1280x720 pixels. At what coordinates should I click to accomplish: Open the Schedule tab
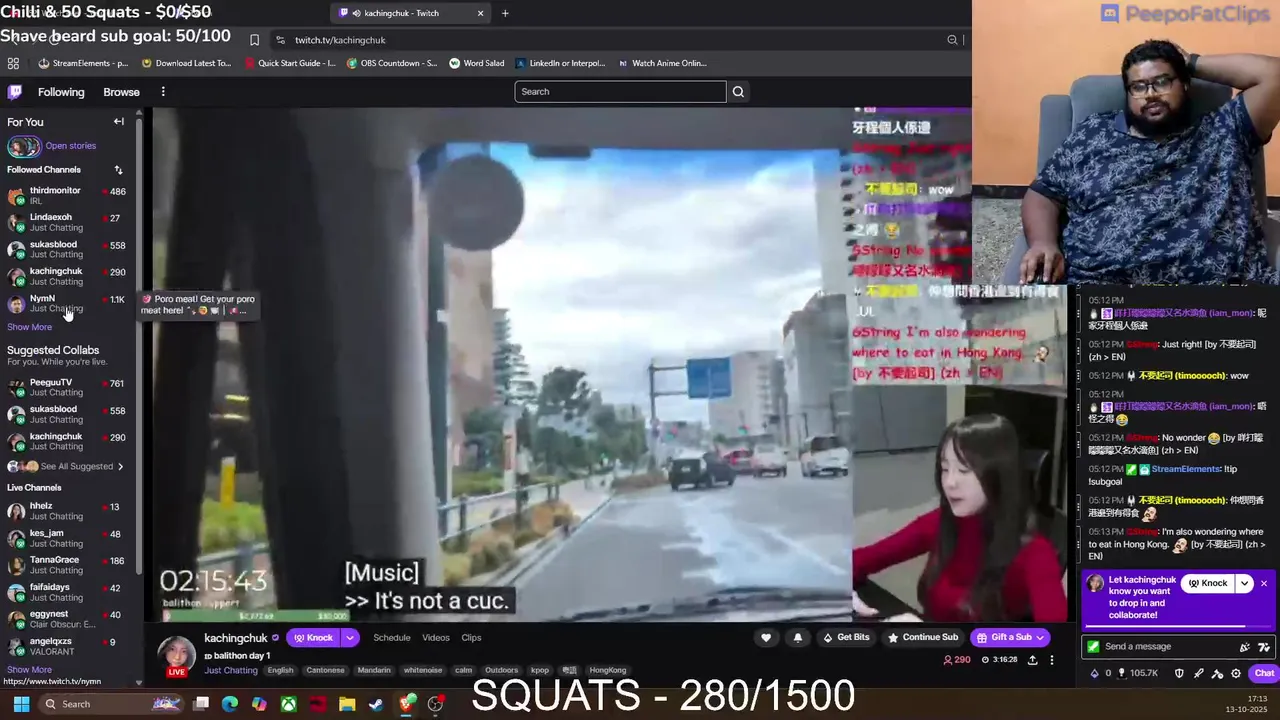392,638
